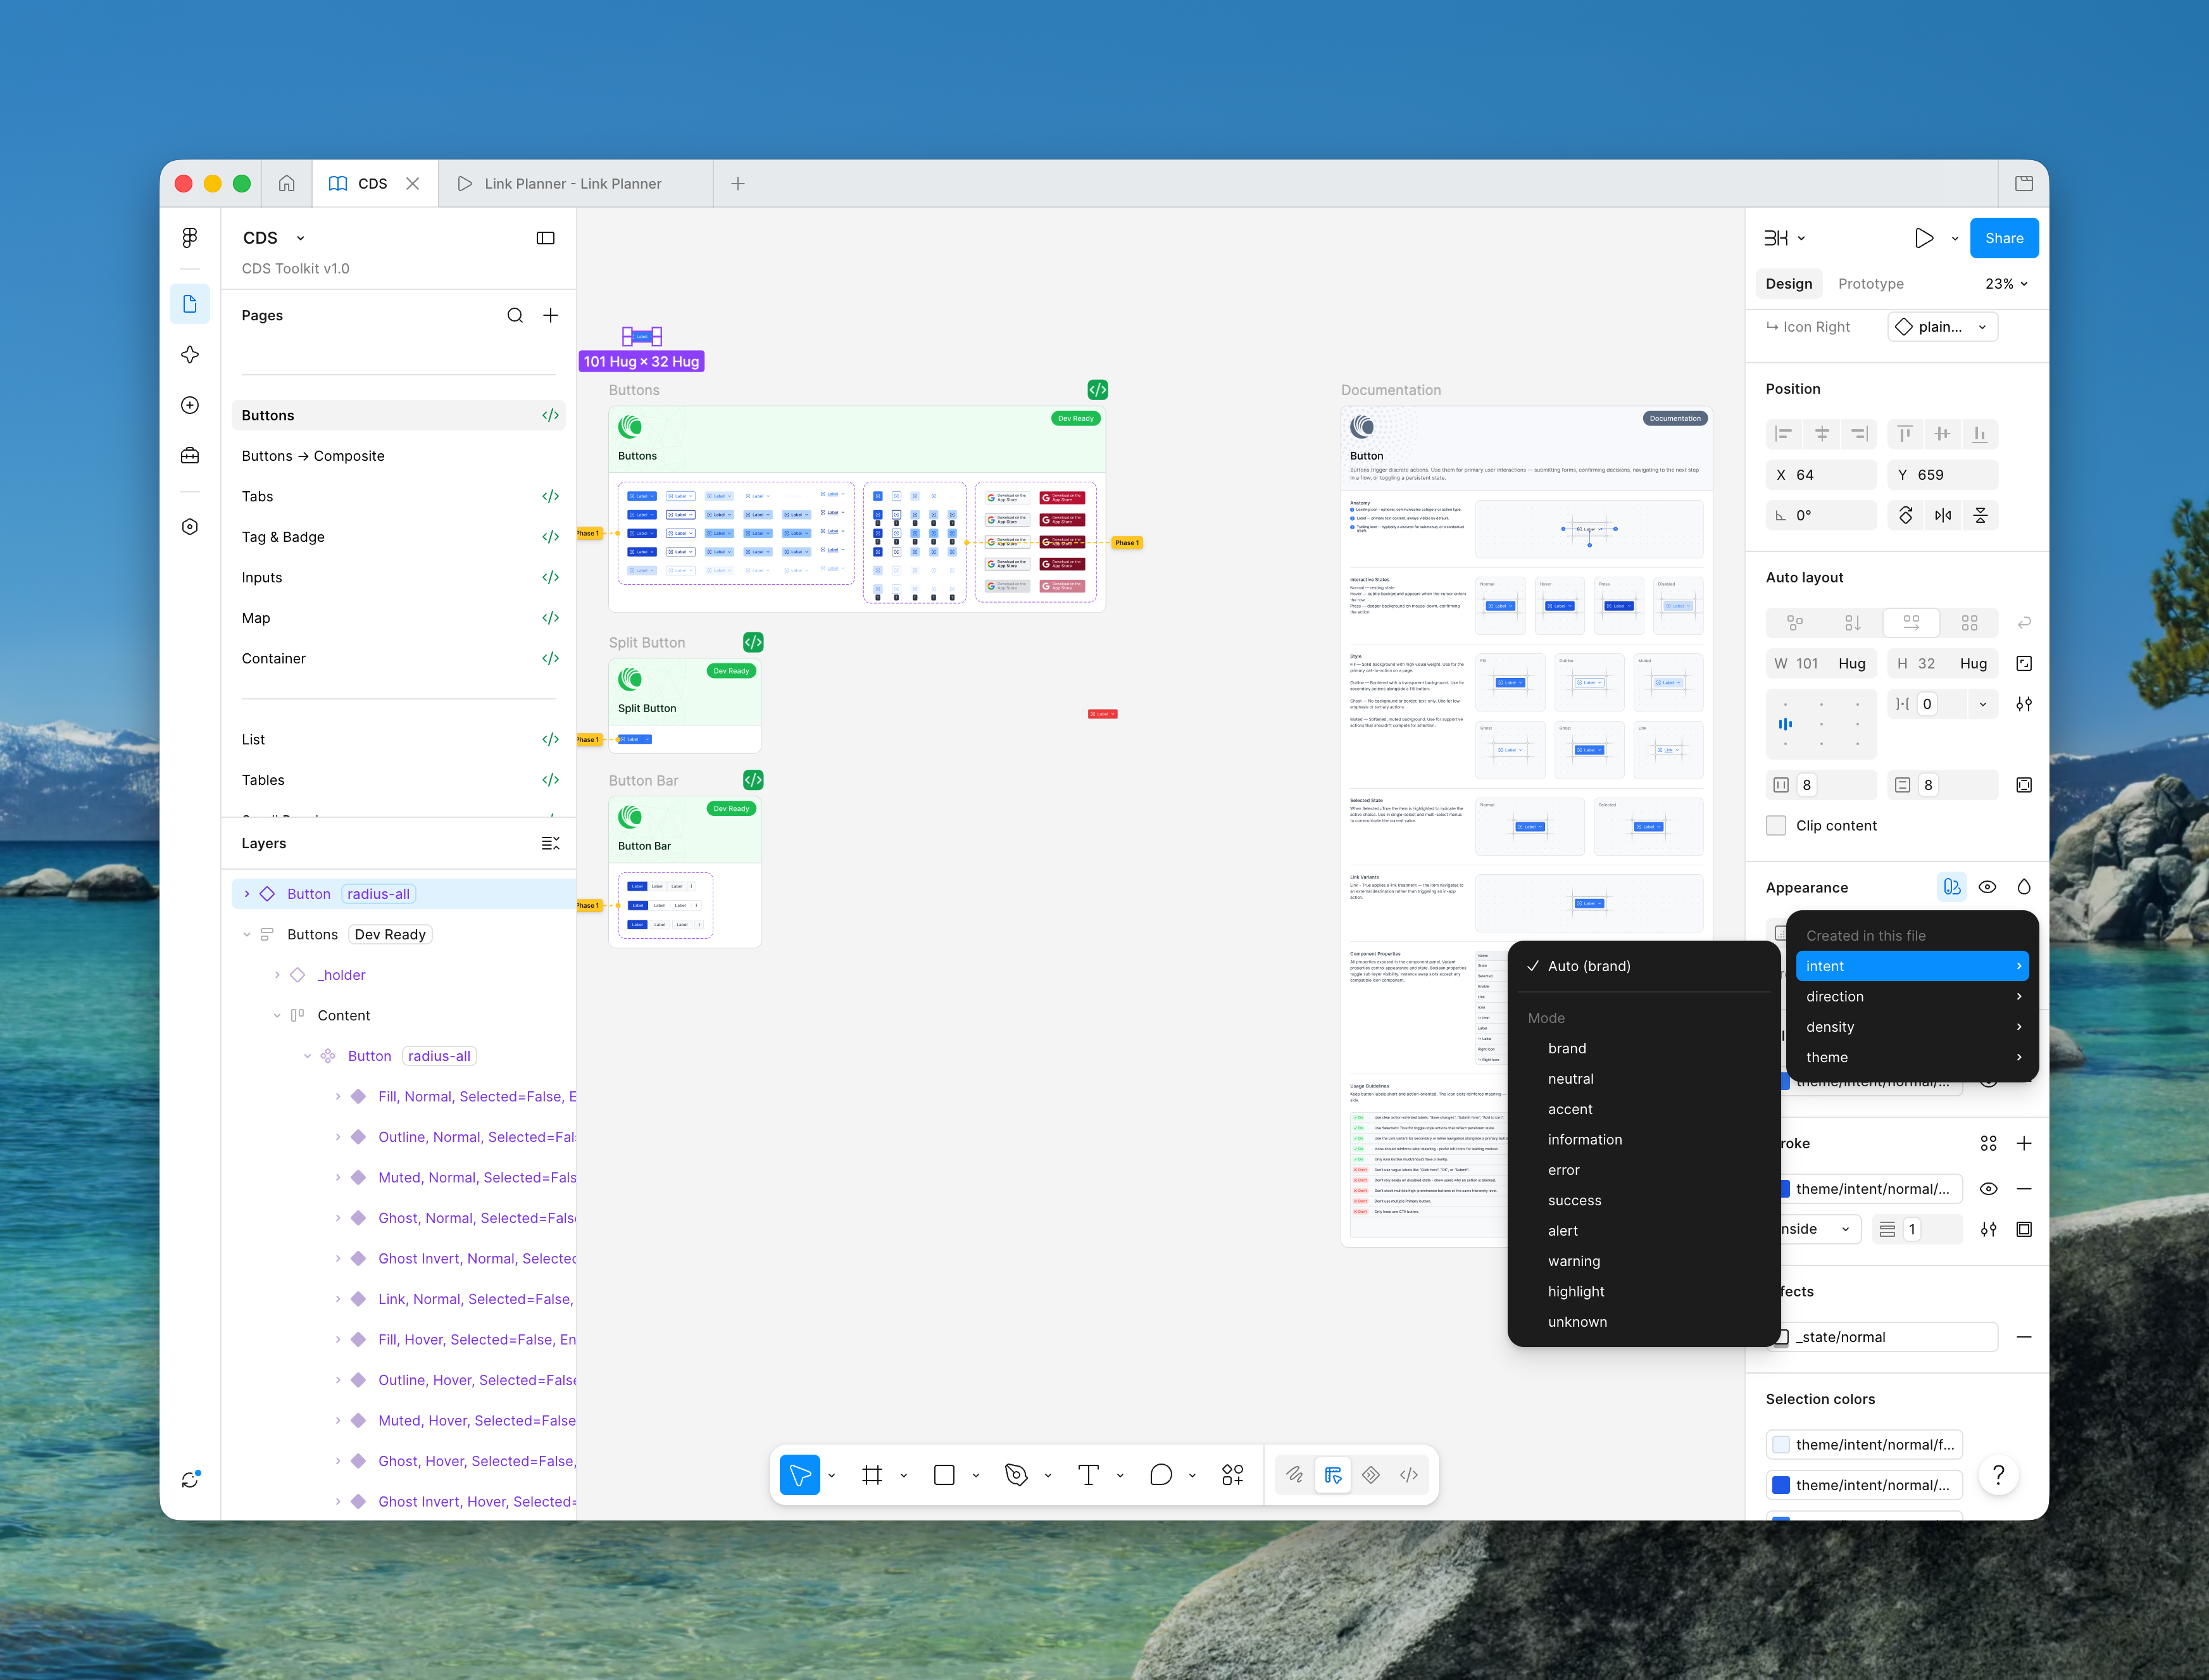Add a new page with the plus button

[550, 315]
